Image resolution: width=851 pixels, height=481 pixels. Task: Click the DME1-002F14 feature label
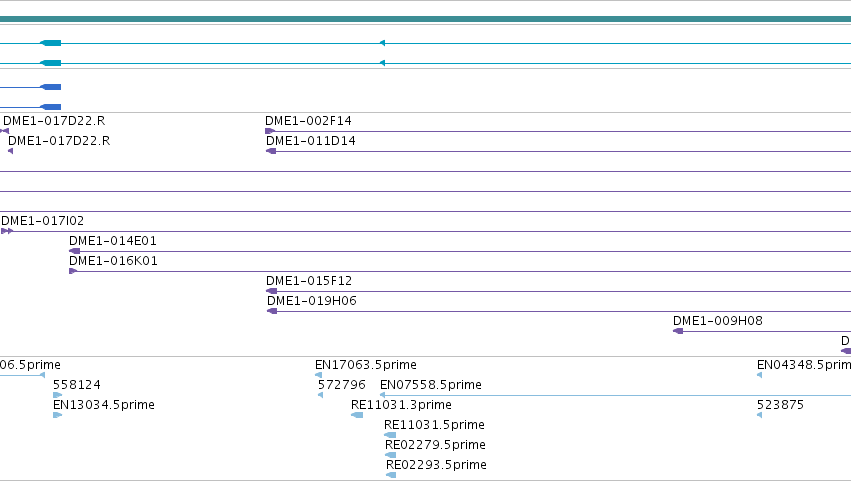click(308, 121)
